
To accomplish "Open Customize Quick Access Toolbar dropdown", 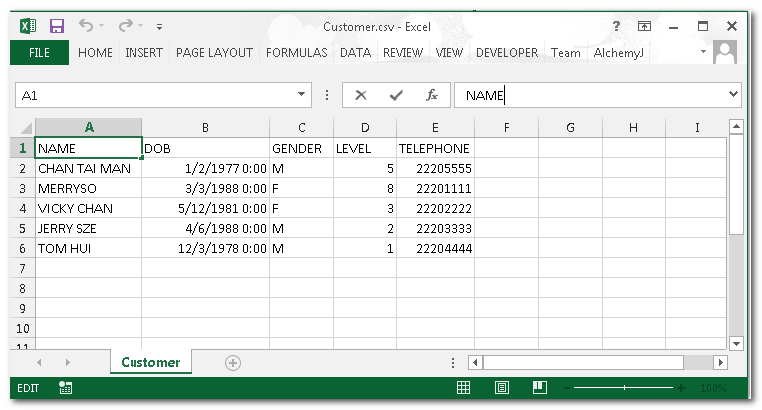I will pyautogui.click(x=160, y=27).
